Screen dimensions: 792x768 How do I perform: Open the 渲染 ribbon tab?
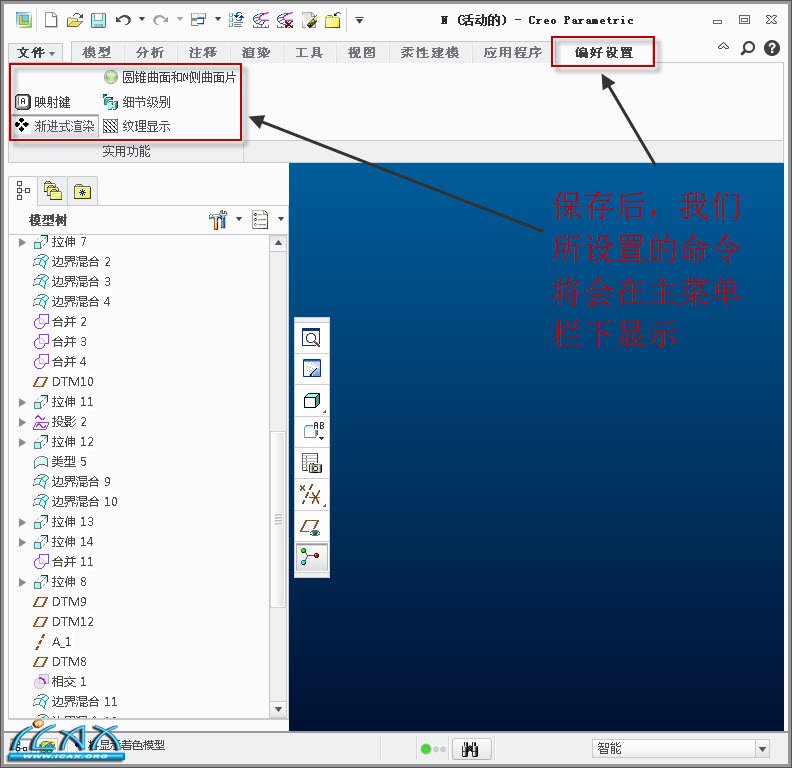pyautogui.click(x=256, y=53)
